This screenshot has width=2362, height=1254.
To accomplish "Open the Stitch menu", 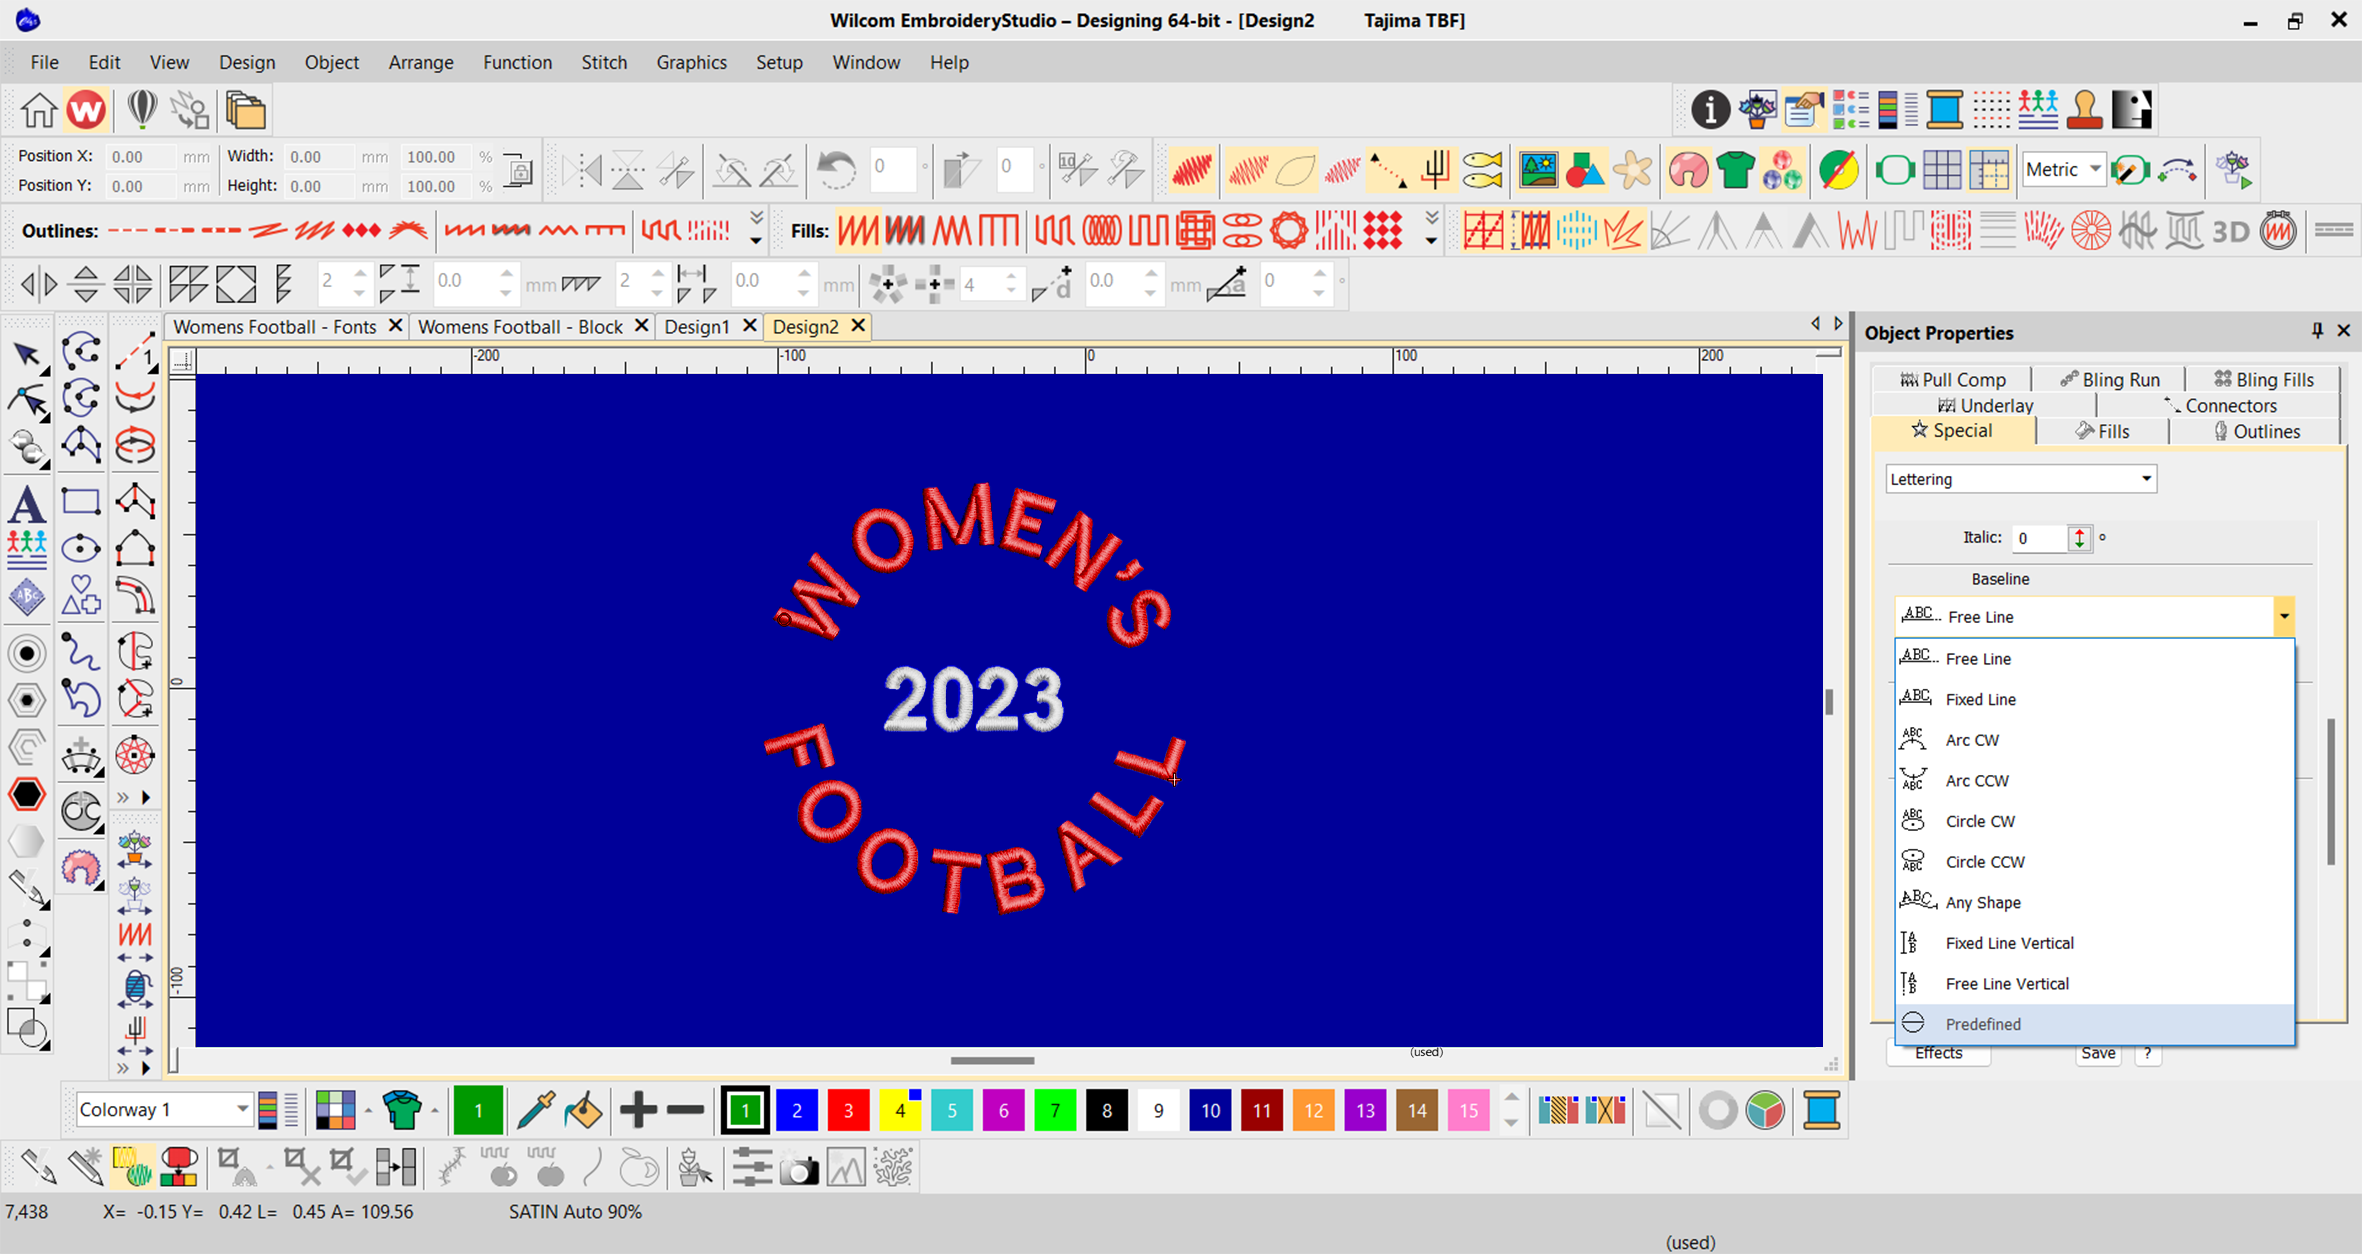I will tap(604, 62).
